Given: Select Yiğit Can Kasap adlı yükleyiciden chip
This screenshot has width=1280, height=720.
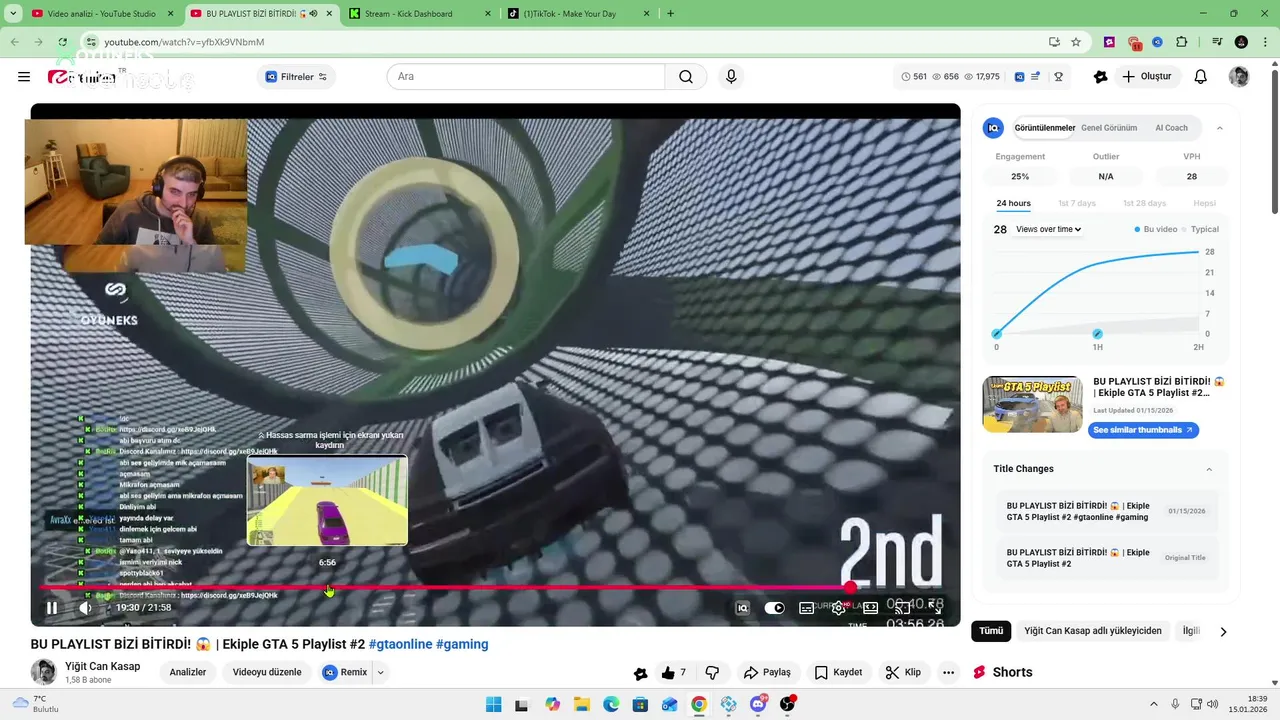Looking at the screenshot, I should [1093, 631].
